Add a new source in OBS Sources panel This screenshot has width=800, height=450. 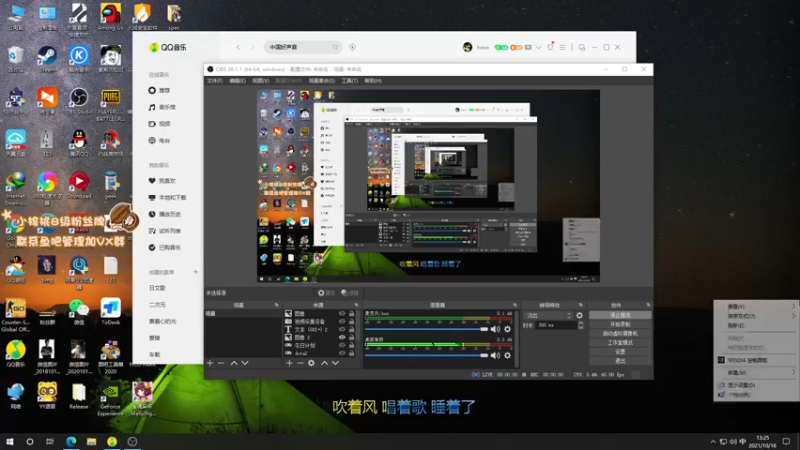[289, 363]
